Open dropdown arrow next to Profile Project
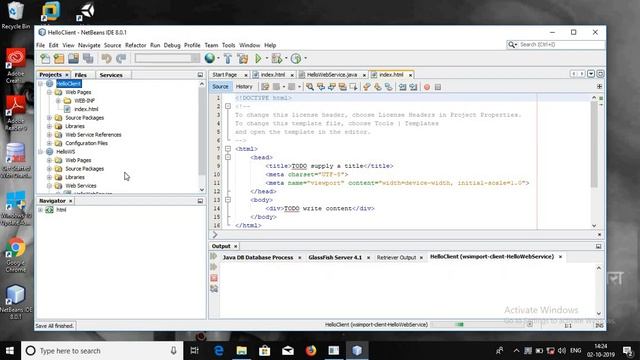640x360 pixels. point(305,58)
